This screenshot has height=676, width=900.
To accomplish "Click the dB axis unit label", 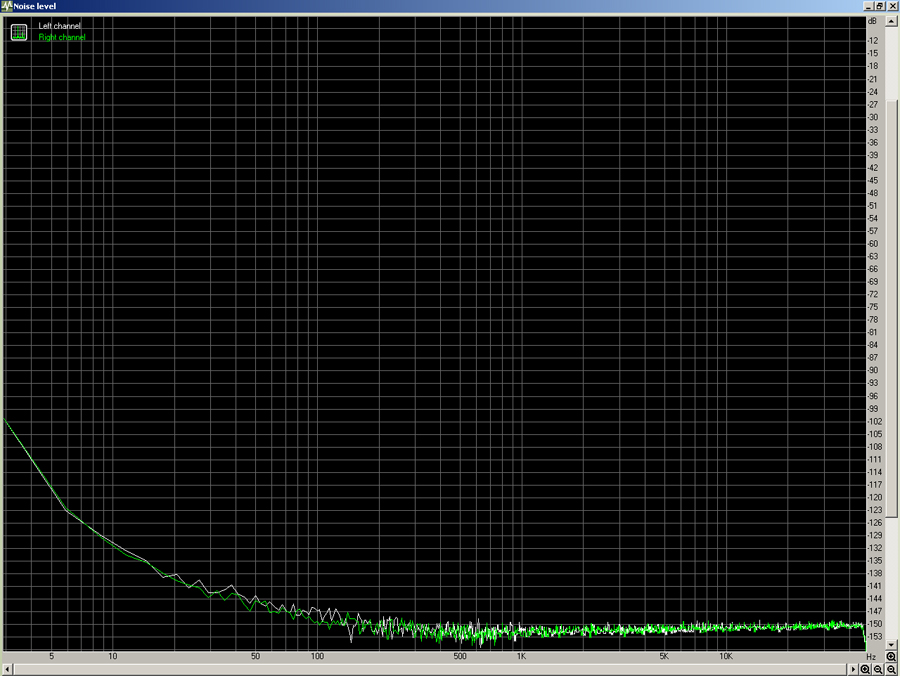I will coord(873,21).
